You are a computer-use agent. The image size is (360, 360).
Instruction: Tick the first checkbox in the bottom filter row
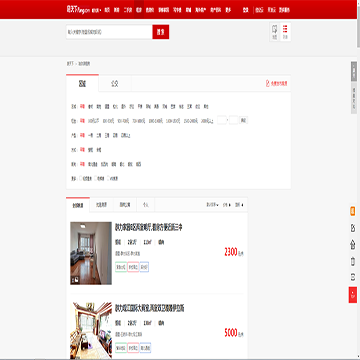pos(80,178)
